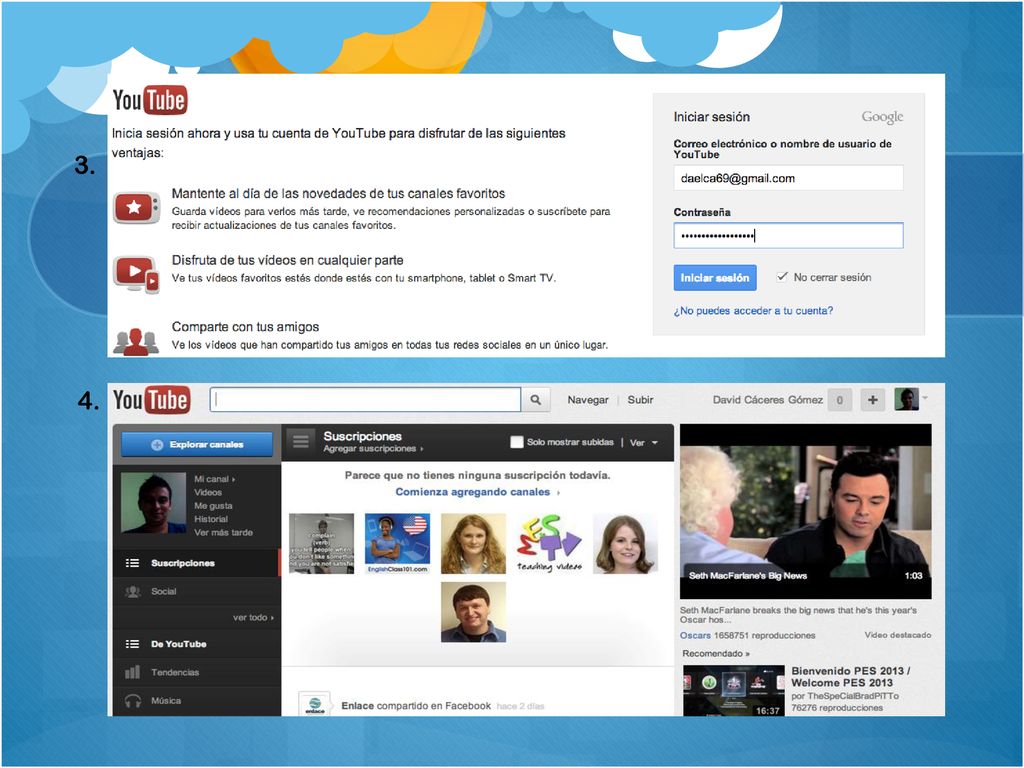Click the red star TV channels icon
The width and height of the screenshot is (1024, 768).
pyautogui.click(x=136, y=208)
